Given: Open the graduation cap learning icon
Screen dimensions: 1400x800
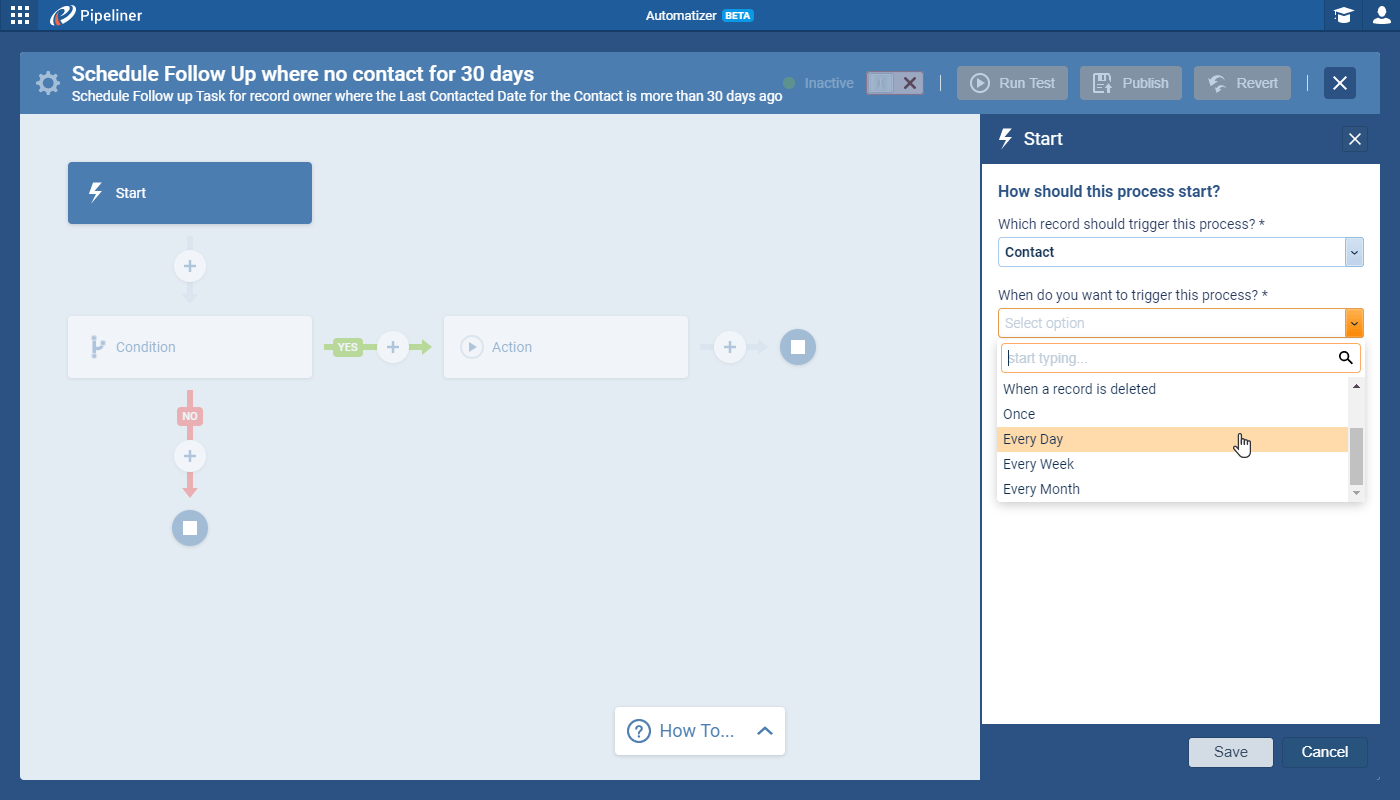Looking at the screenshot, I should (1343, 15).
